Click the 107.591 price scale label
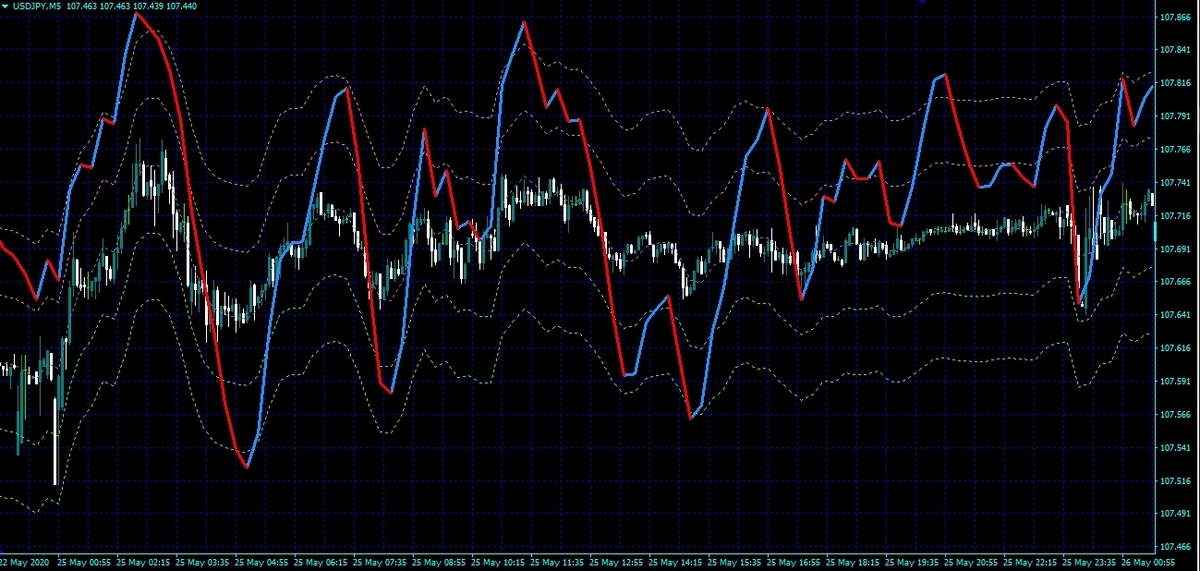This screenshot has height=571, width=1200. coord(1174,381)
